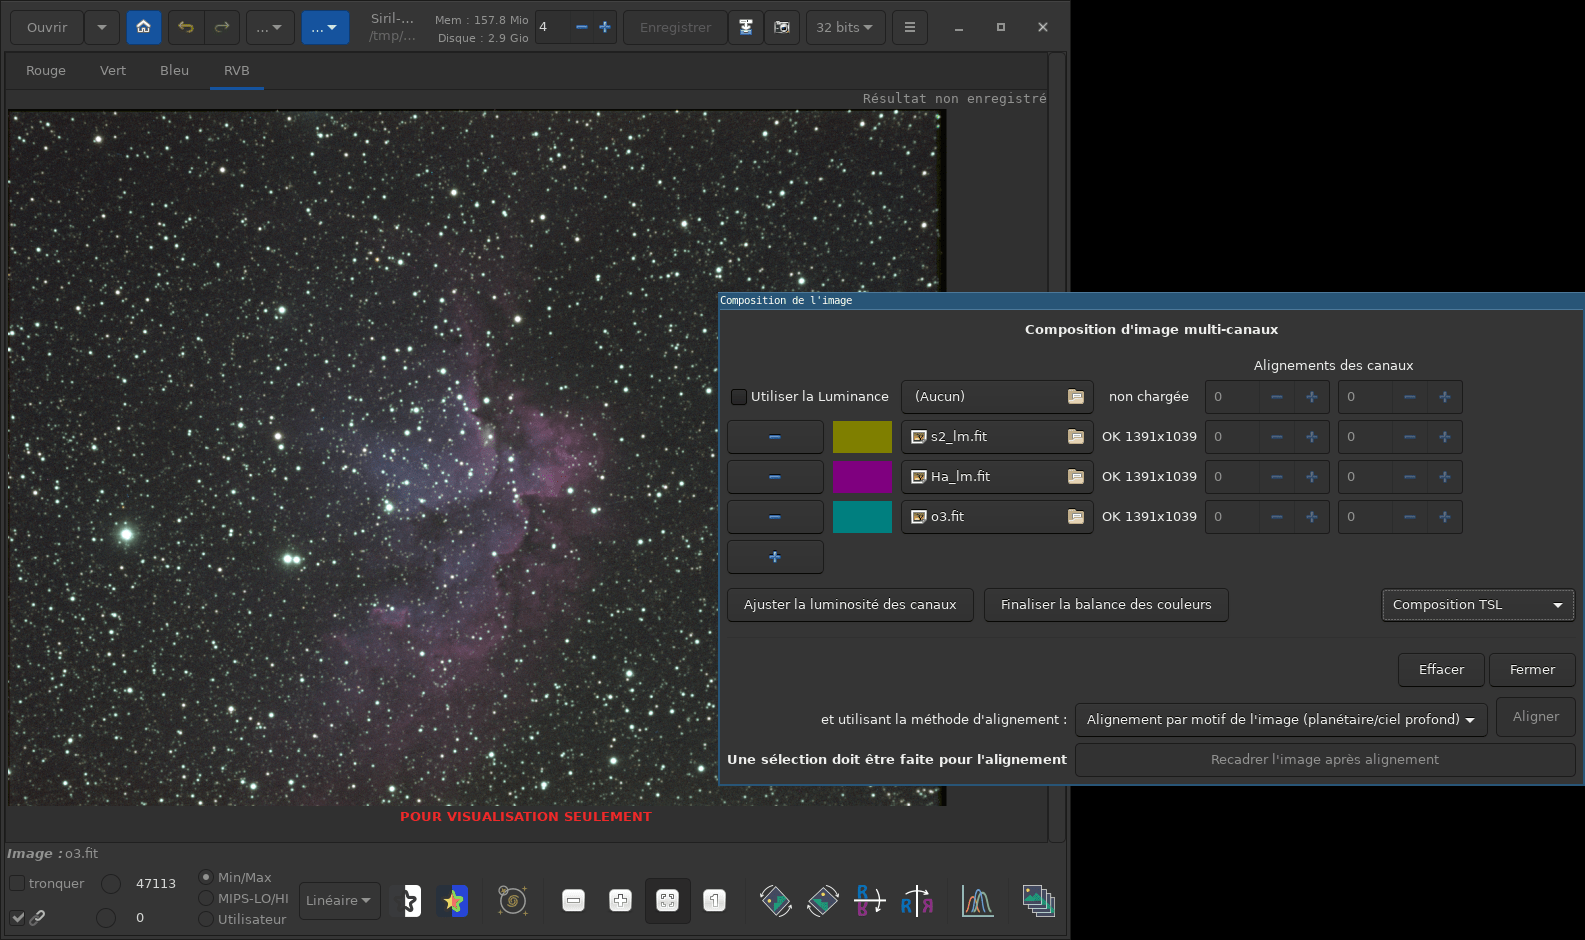The image size is (1585, 940).
Task: Open the Composition TSL dropdown
Action: coord(1478,605)
